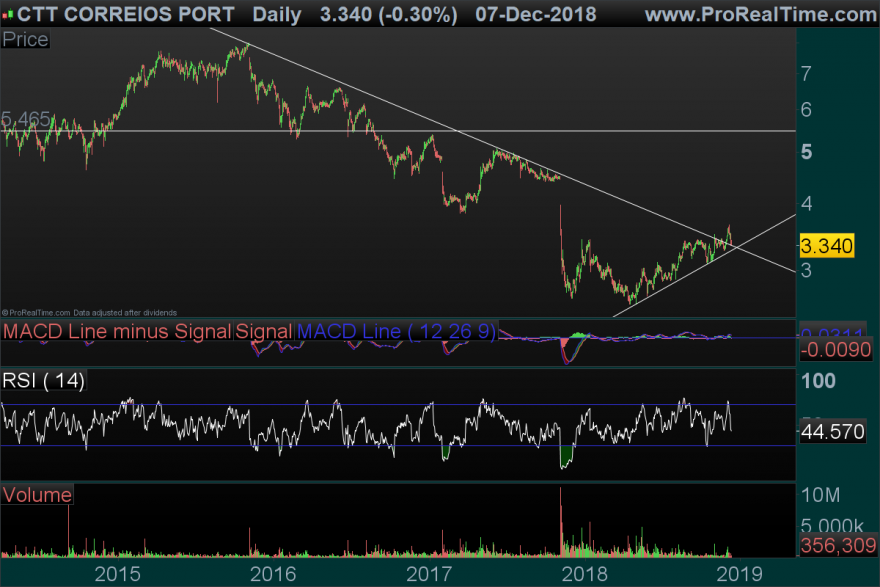Click the 2017 year label on time axis
Image resolution: width=880 pixels, height=587 pixels.
click(x=429, y=574)
